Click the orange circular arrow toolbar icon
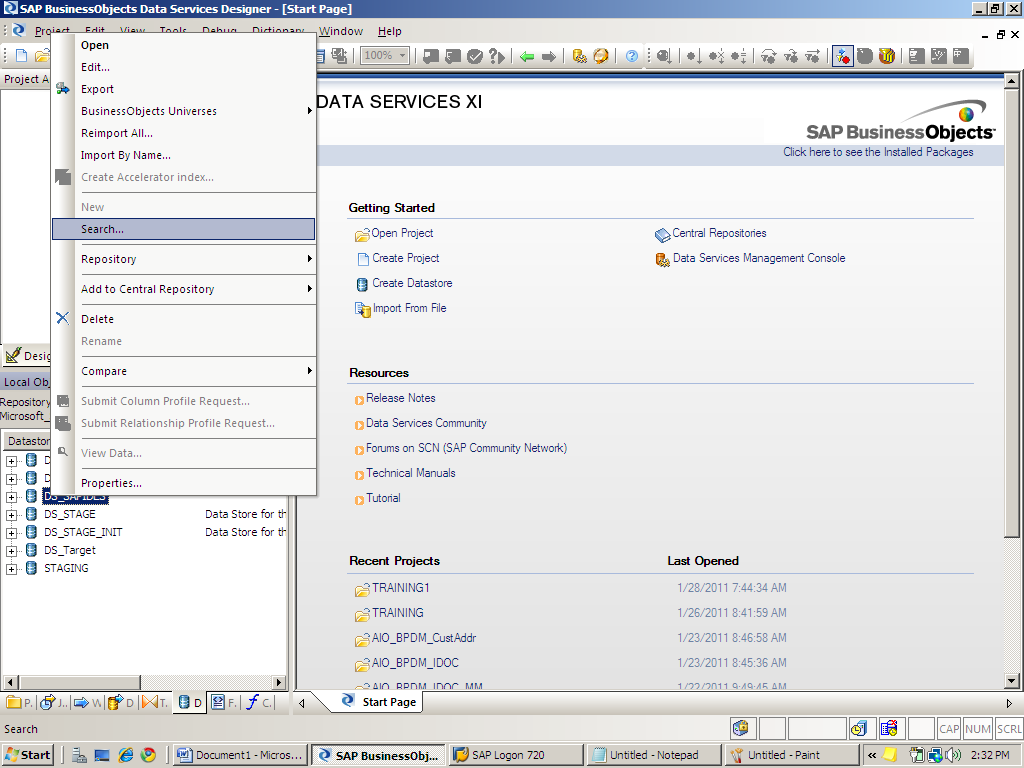 pos(601,56)
